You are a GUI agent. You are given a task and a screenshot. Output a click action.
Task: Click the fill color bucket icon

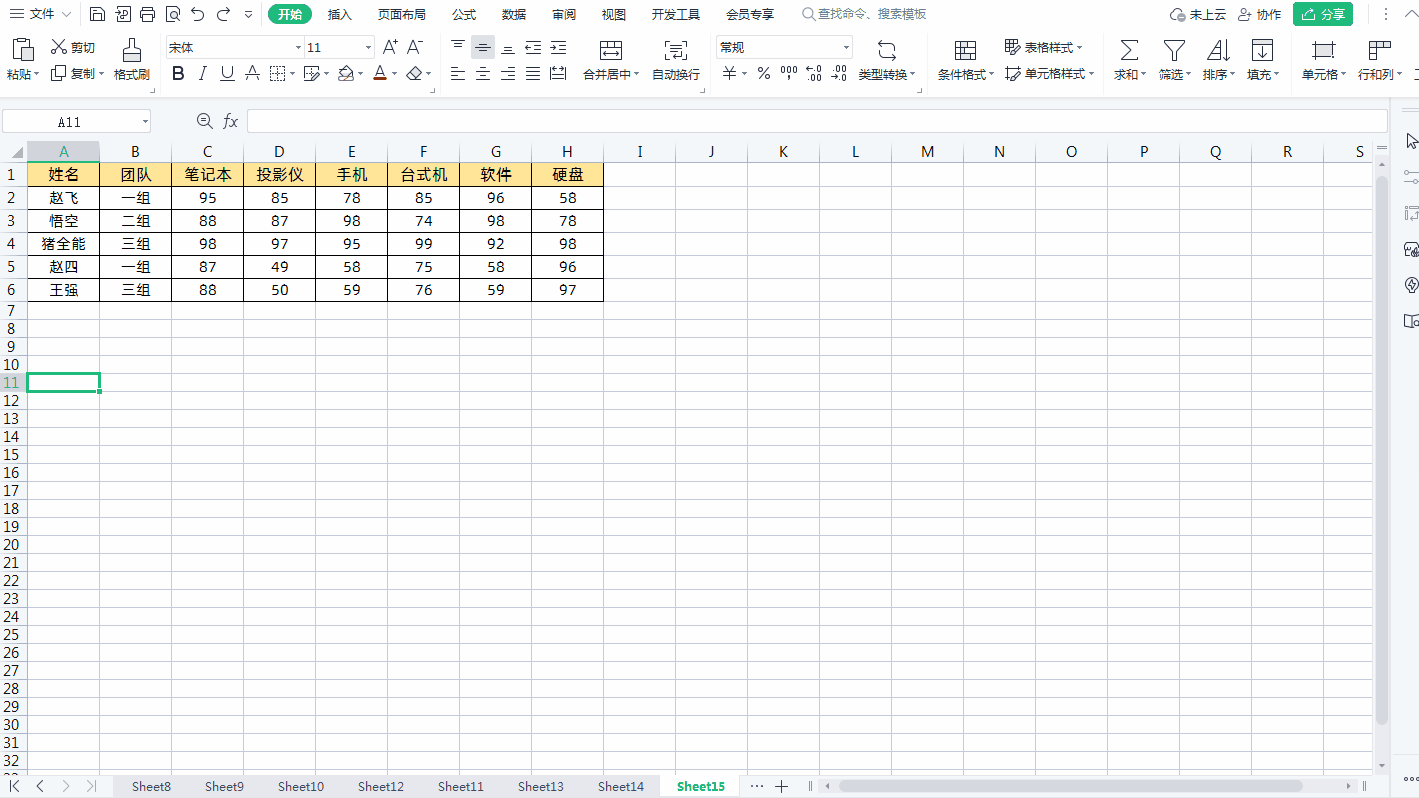coord(346,73)
